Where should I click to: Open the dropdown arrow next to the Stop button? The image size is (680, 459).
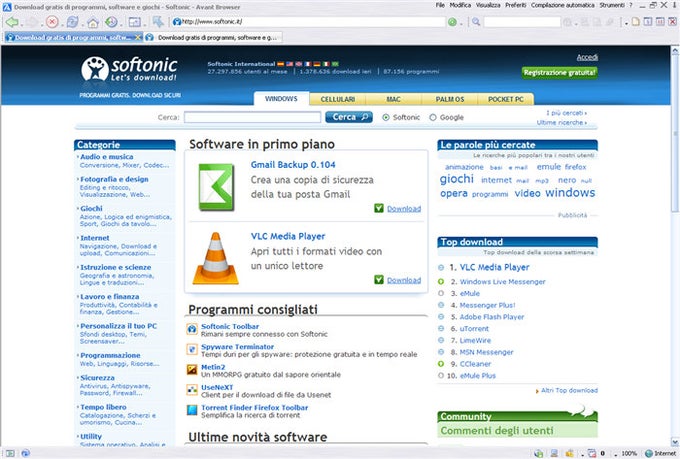click(x=62, y=23)
